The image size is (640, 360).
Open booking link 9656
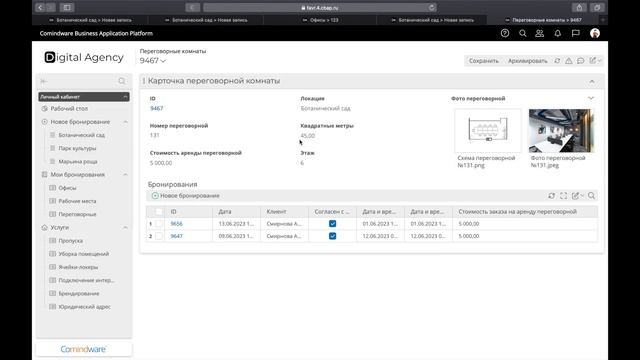176,224
